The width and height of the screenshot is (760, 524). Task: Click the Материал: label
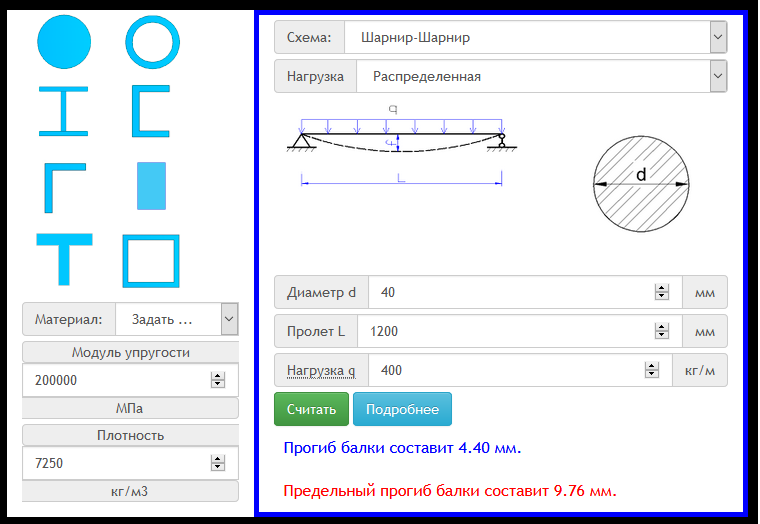click(69, 319)
